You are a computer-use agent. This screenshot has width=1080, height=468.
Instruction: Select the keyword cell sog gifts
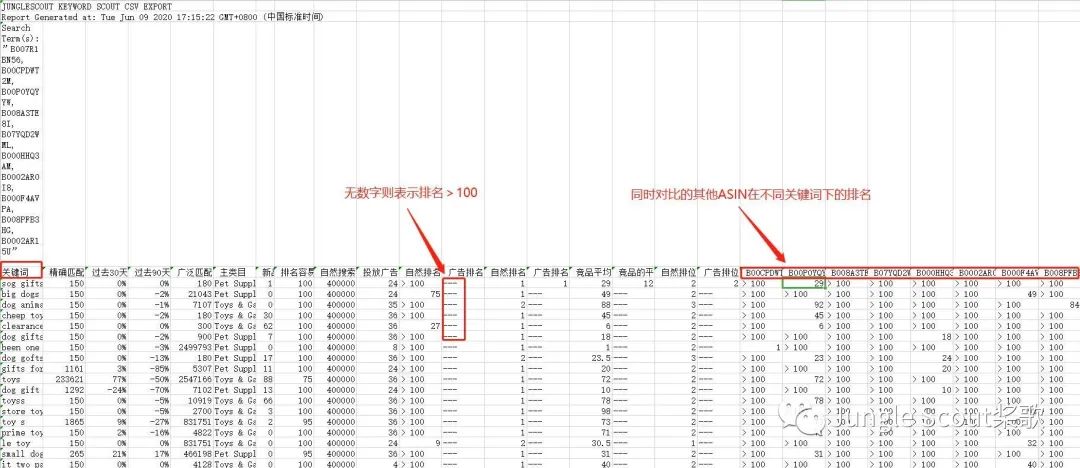pos(21,283)
